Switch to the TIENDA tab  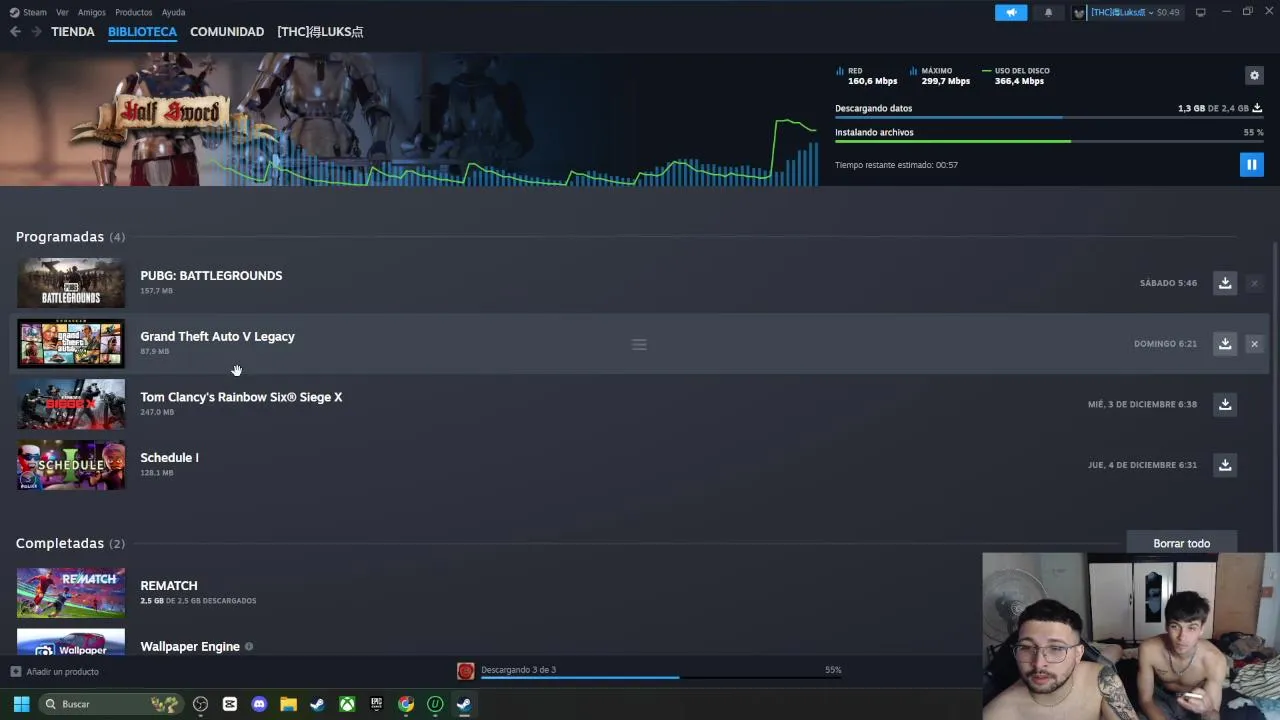(x=73, y=32)
